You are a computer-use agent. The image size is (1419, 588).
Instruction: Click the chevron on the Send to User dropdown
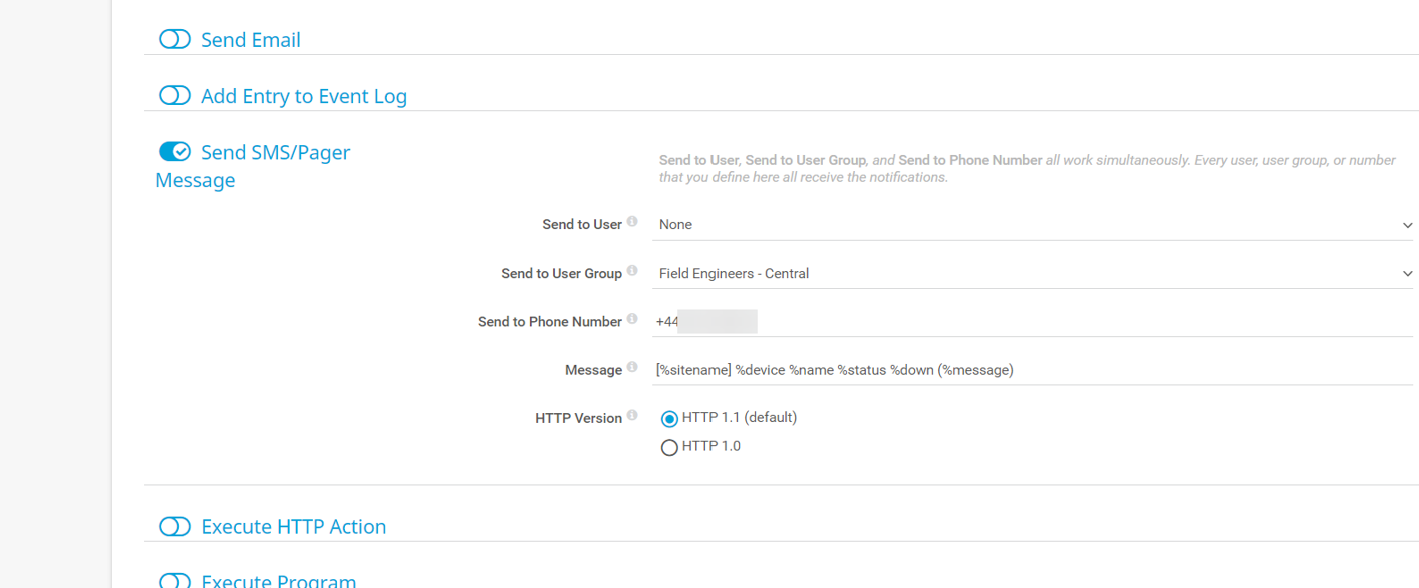click(x=1406, y=225)
